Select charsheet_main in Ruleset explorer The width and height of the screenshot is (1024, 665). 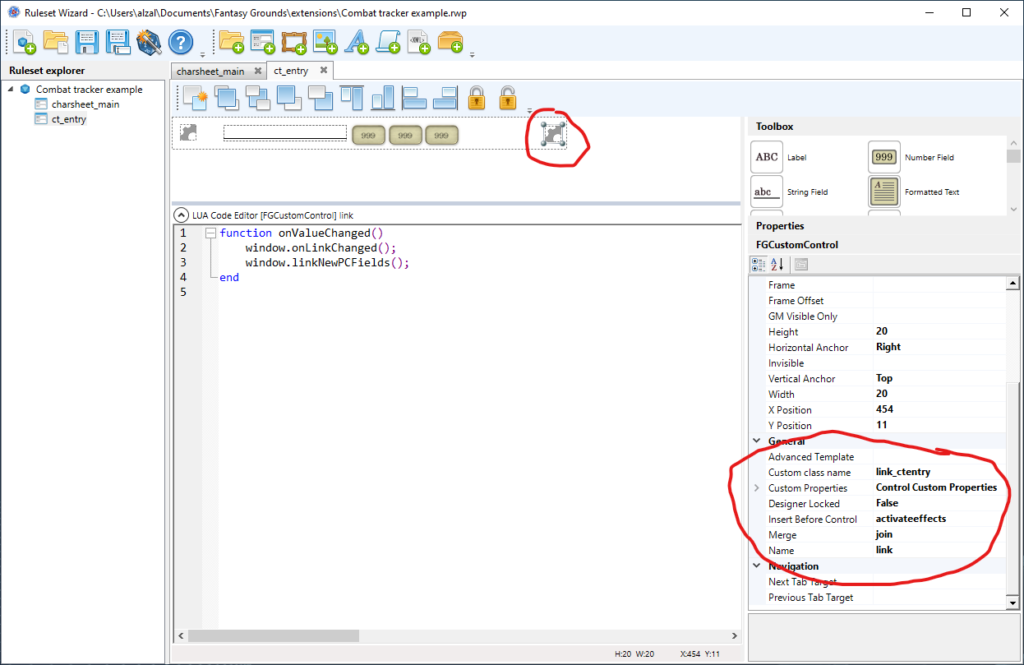click(85, 104)
